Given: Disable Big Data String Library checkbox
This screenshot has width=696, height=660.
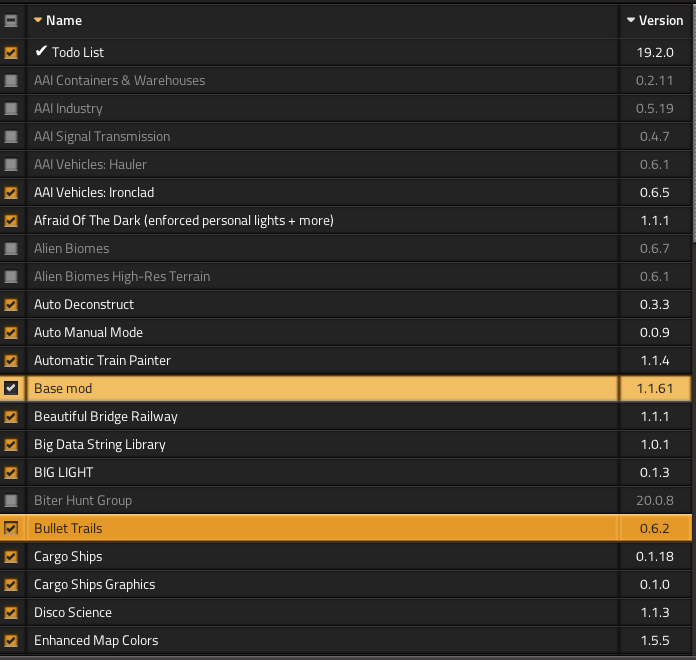Looking at the screenshot, I should 11,444.
